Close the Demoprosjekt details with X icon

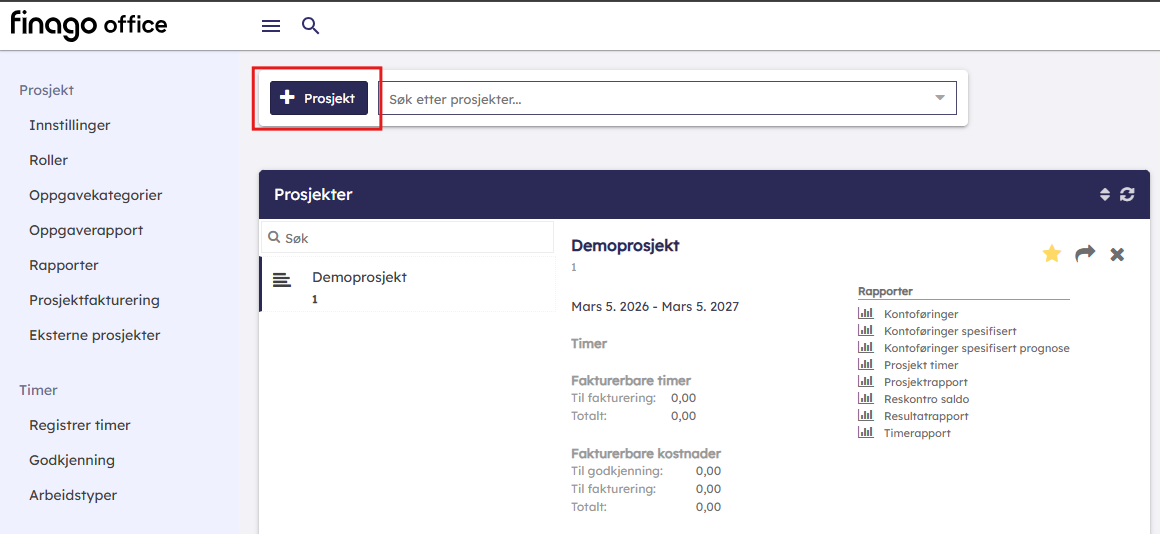(1117, 254)
